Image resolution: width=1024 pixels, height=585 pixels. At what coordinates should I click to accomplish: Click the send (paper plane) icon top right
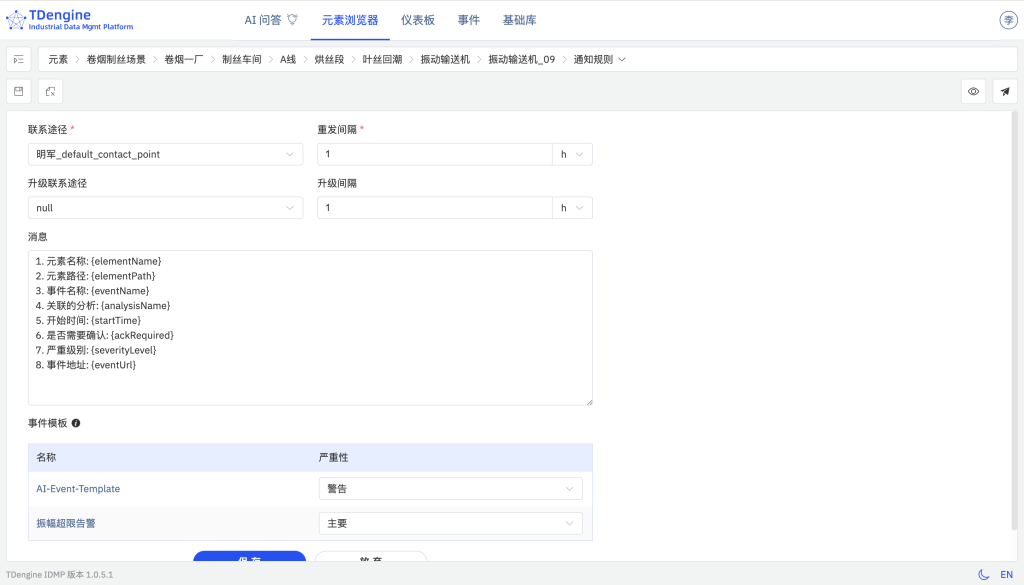click(1005, 91)
